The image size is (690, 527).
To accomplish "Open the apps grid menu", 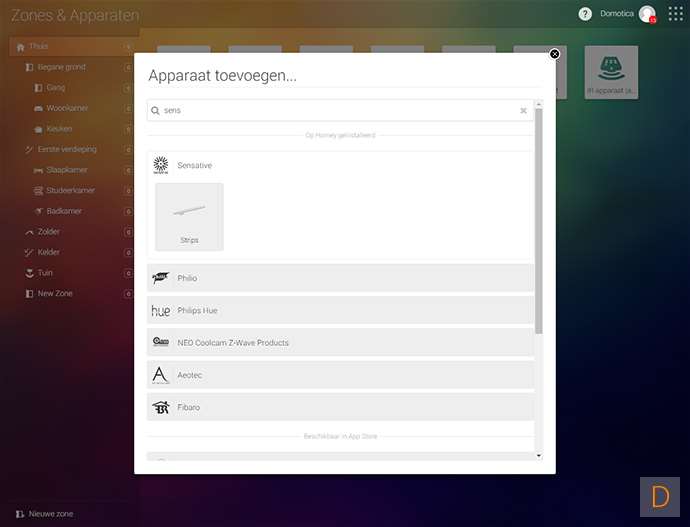I will point(675,14).
